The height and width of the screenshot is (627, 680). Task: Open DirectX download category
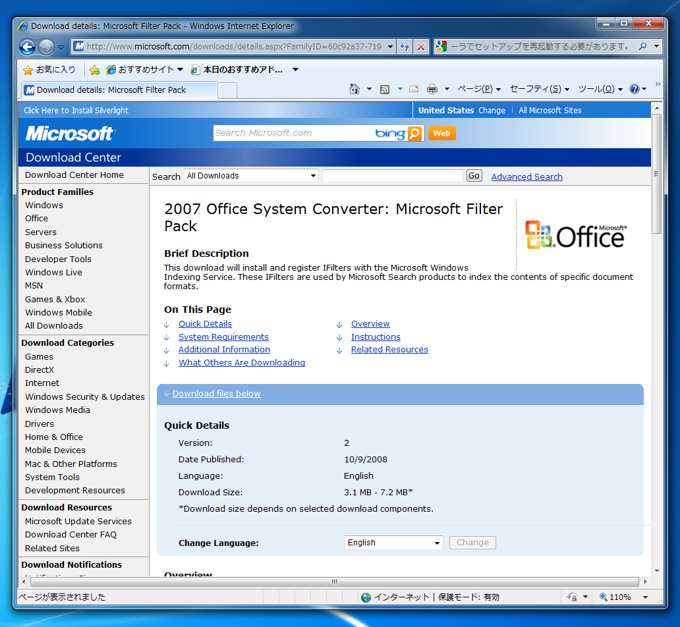(39, 369)
